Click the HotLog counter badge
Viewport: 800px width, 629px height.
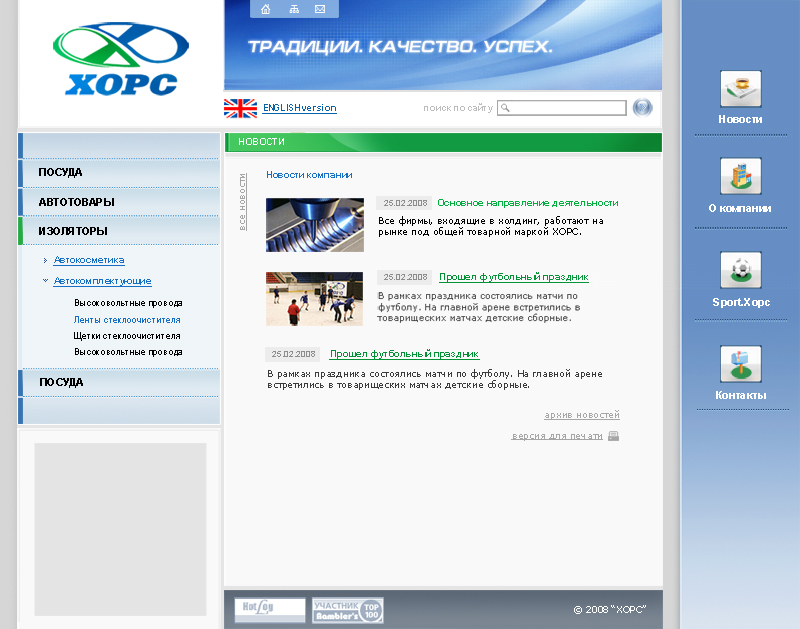[270, 610]
